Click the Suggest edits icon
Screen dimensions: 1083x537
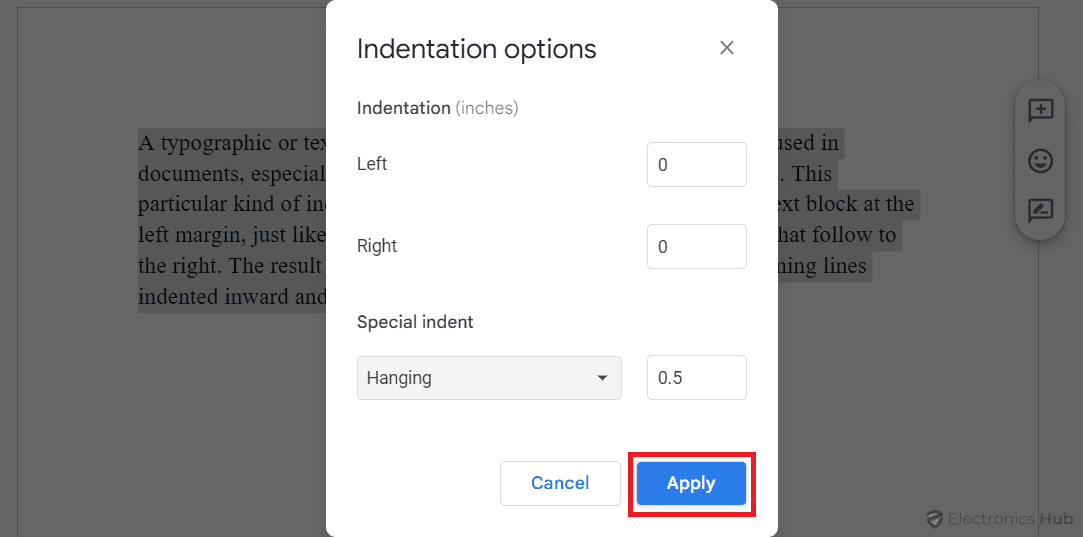(x=1041, y=211)
